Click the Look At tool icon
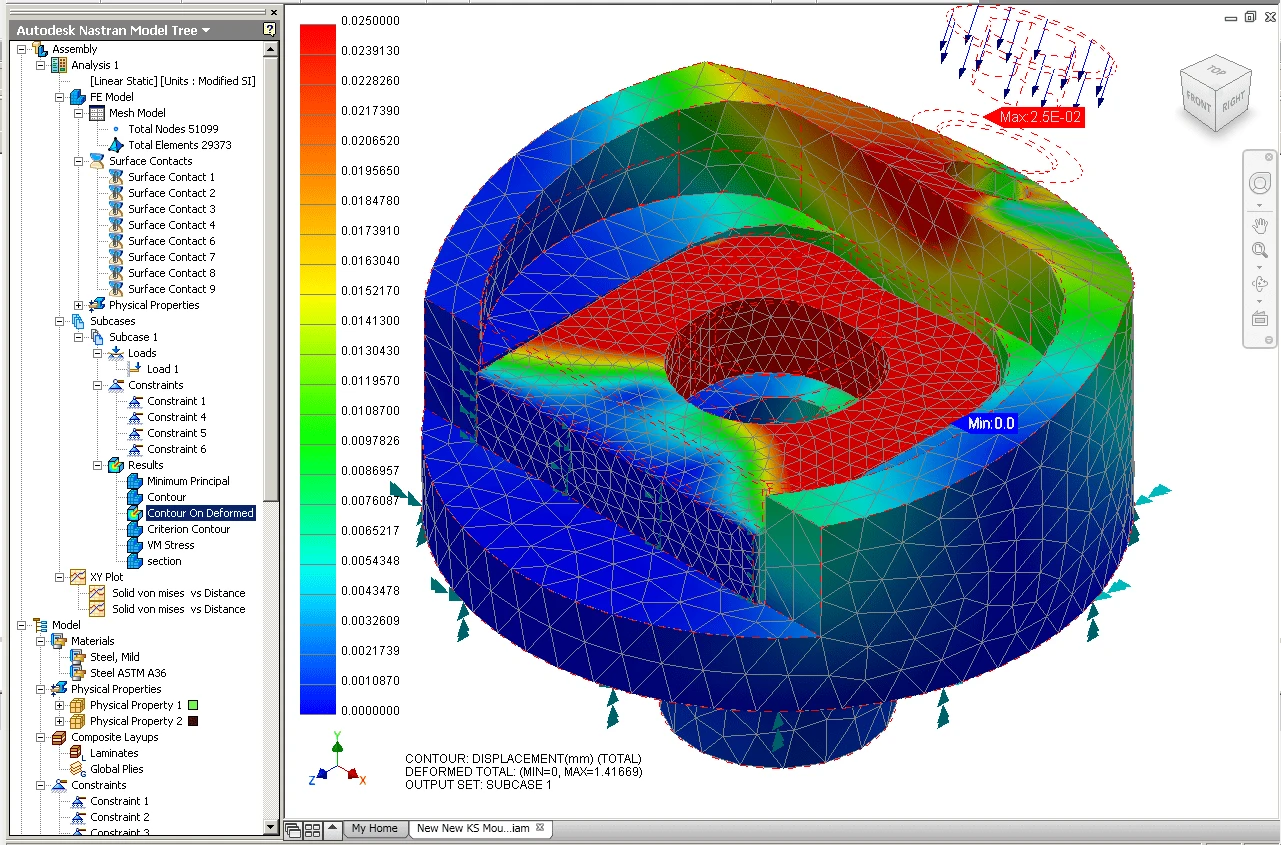This screenshot has width=1281, height=845. pyautogui.click(x=1259, y=318)
